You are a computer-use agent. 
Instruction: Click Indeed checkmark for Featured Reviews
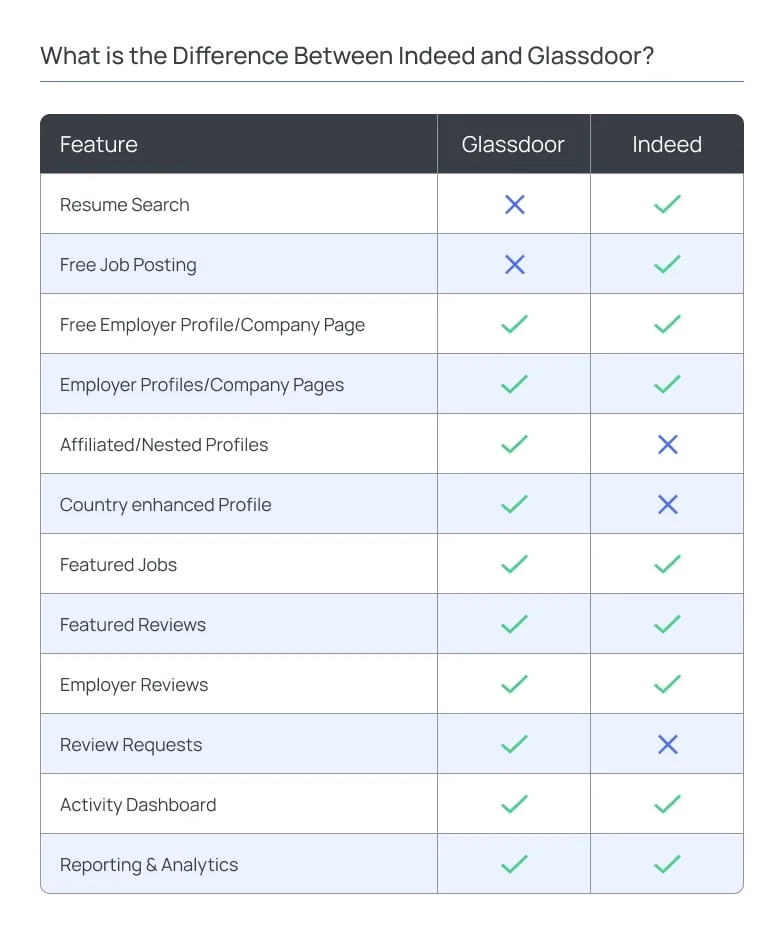coord(667,624)
